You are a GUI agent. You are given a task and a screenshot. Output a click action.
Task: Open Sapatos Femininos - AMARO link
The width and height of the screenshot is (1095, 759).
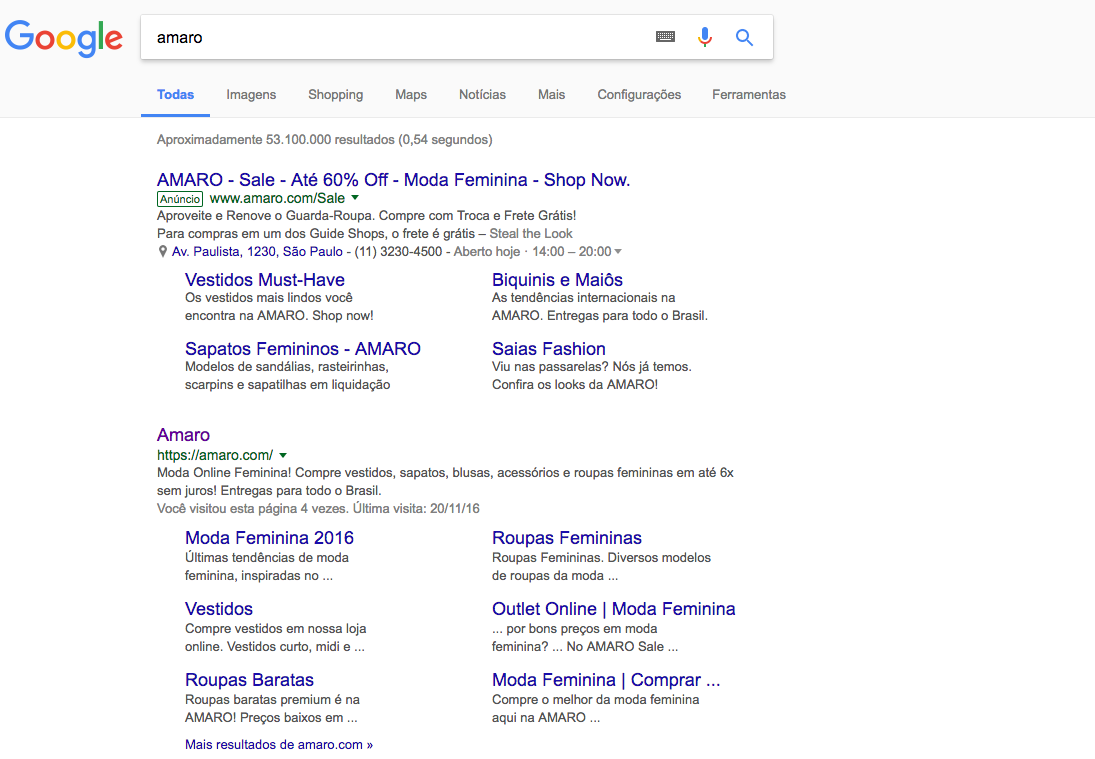tap(302, 348)
